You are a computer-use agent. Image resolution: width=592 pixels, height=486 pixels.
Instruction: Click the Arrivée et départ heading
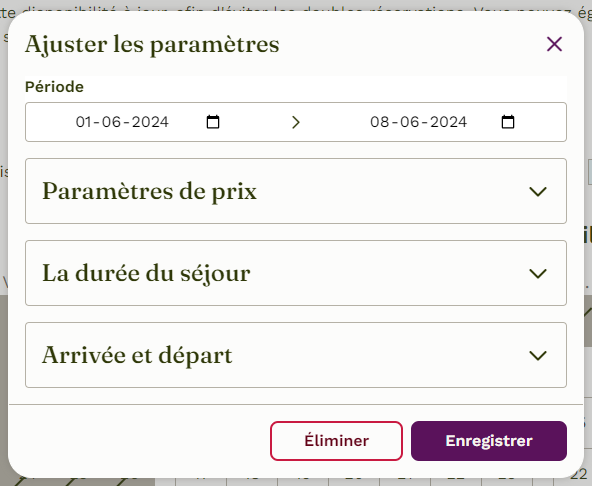click(137, 355)
